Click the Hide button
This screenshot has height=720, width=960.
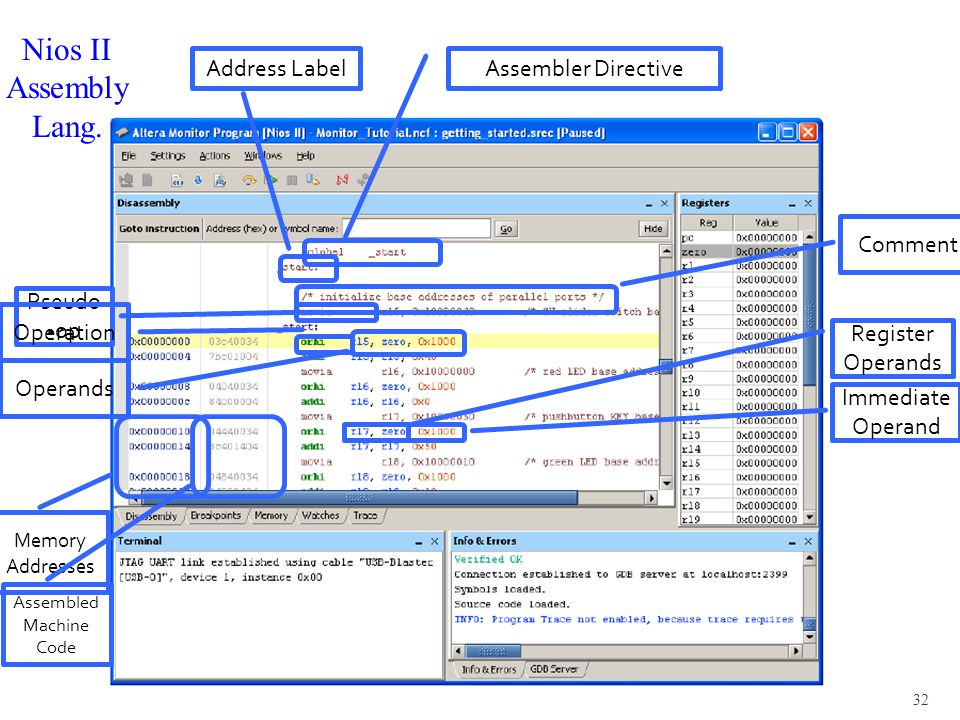(653, 228)
